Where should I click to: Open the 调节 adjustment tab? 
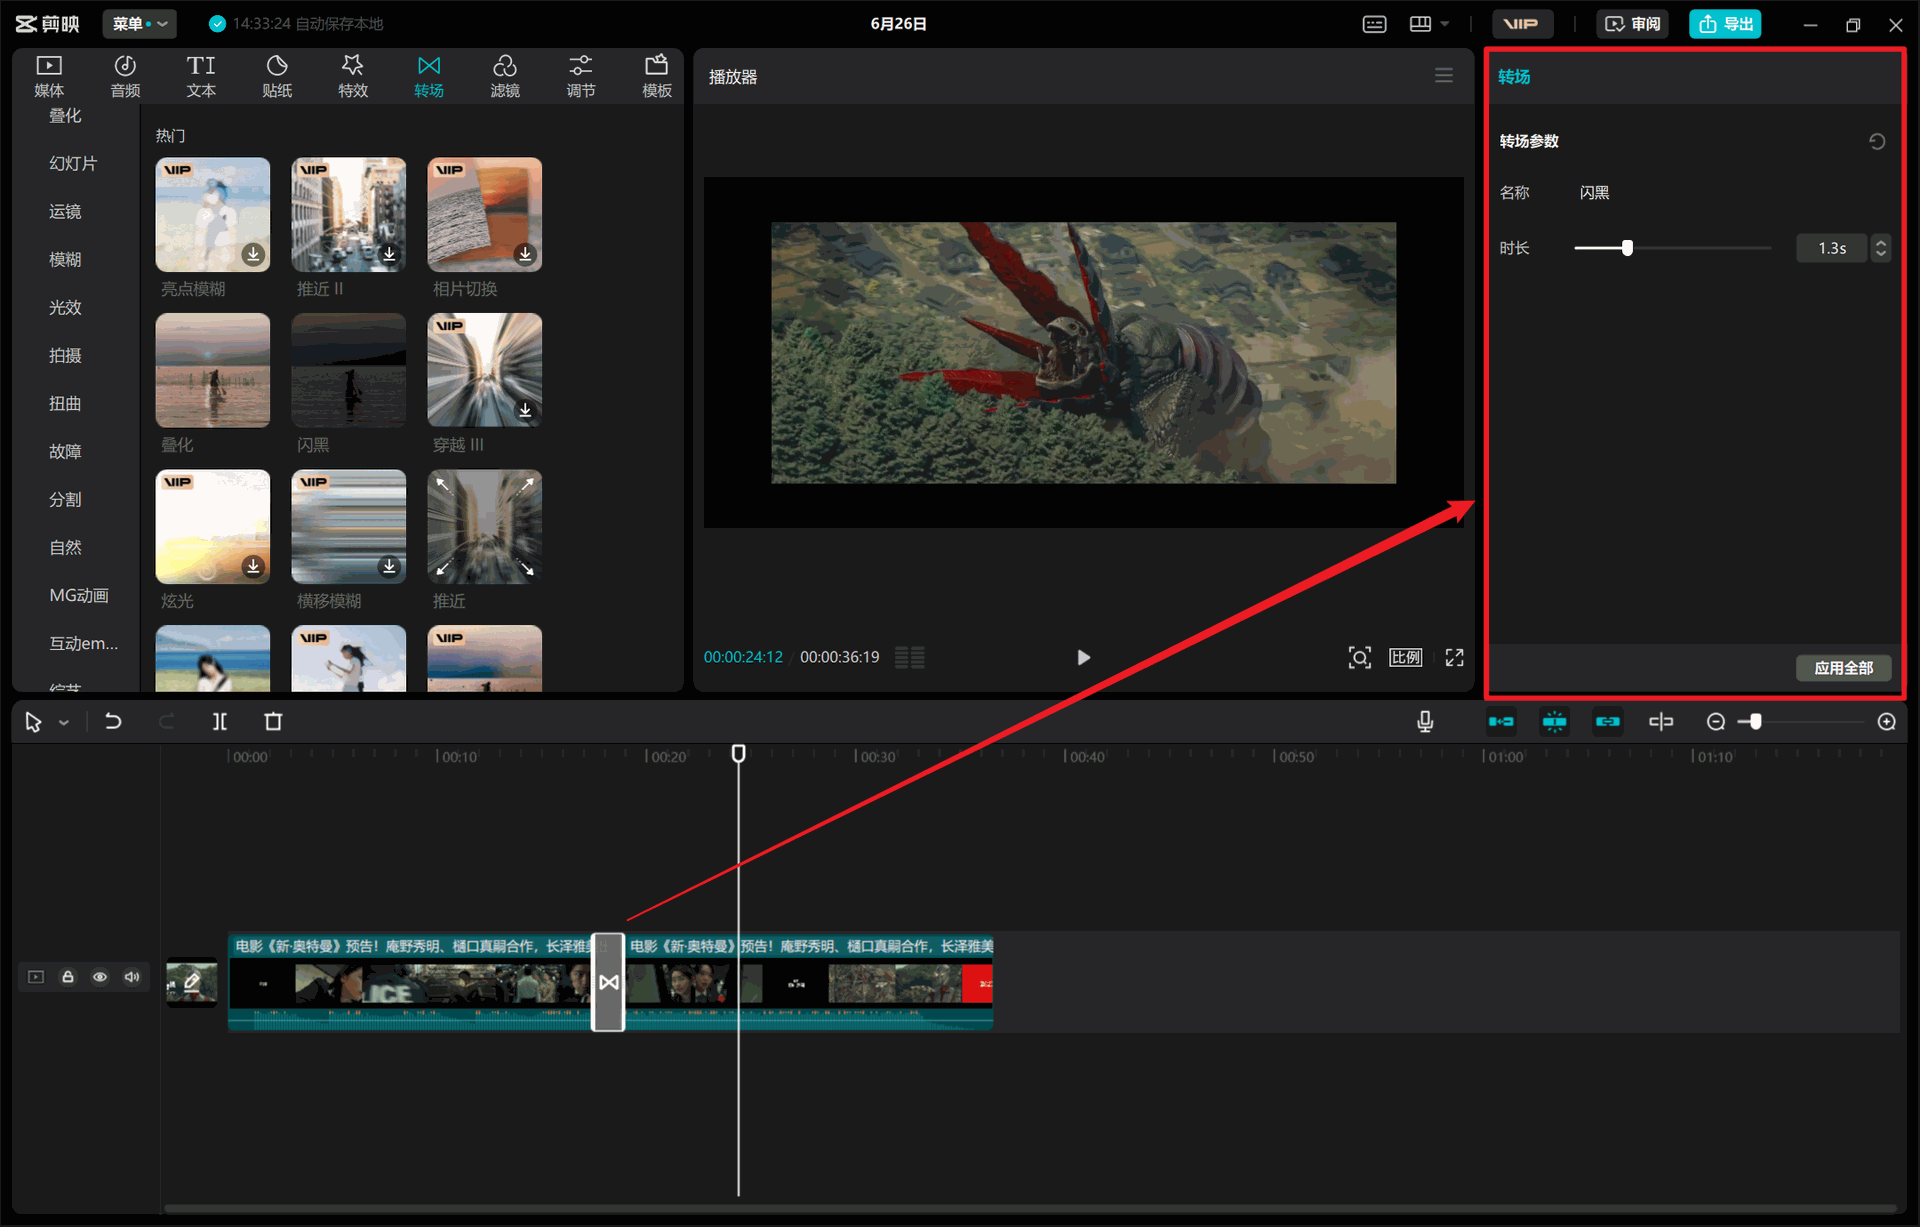pos(581,76)
